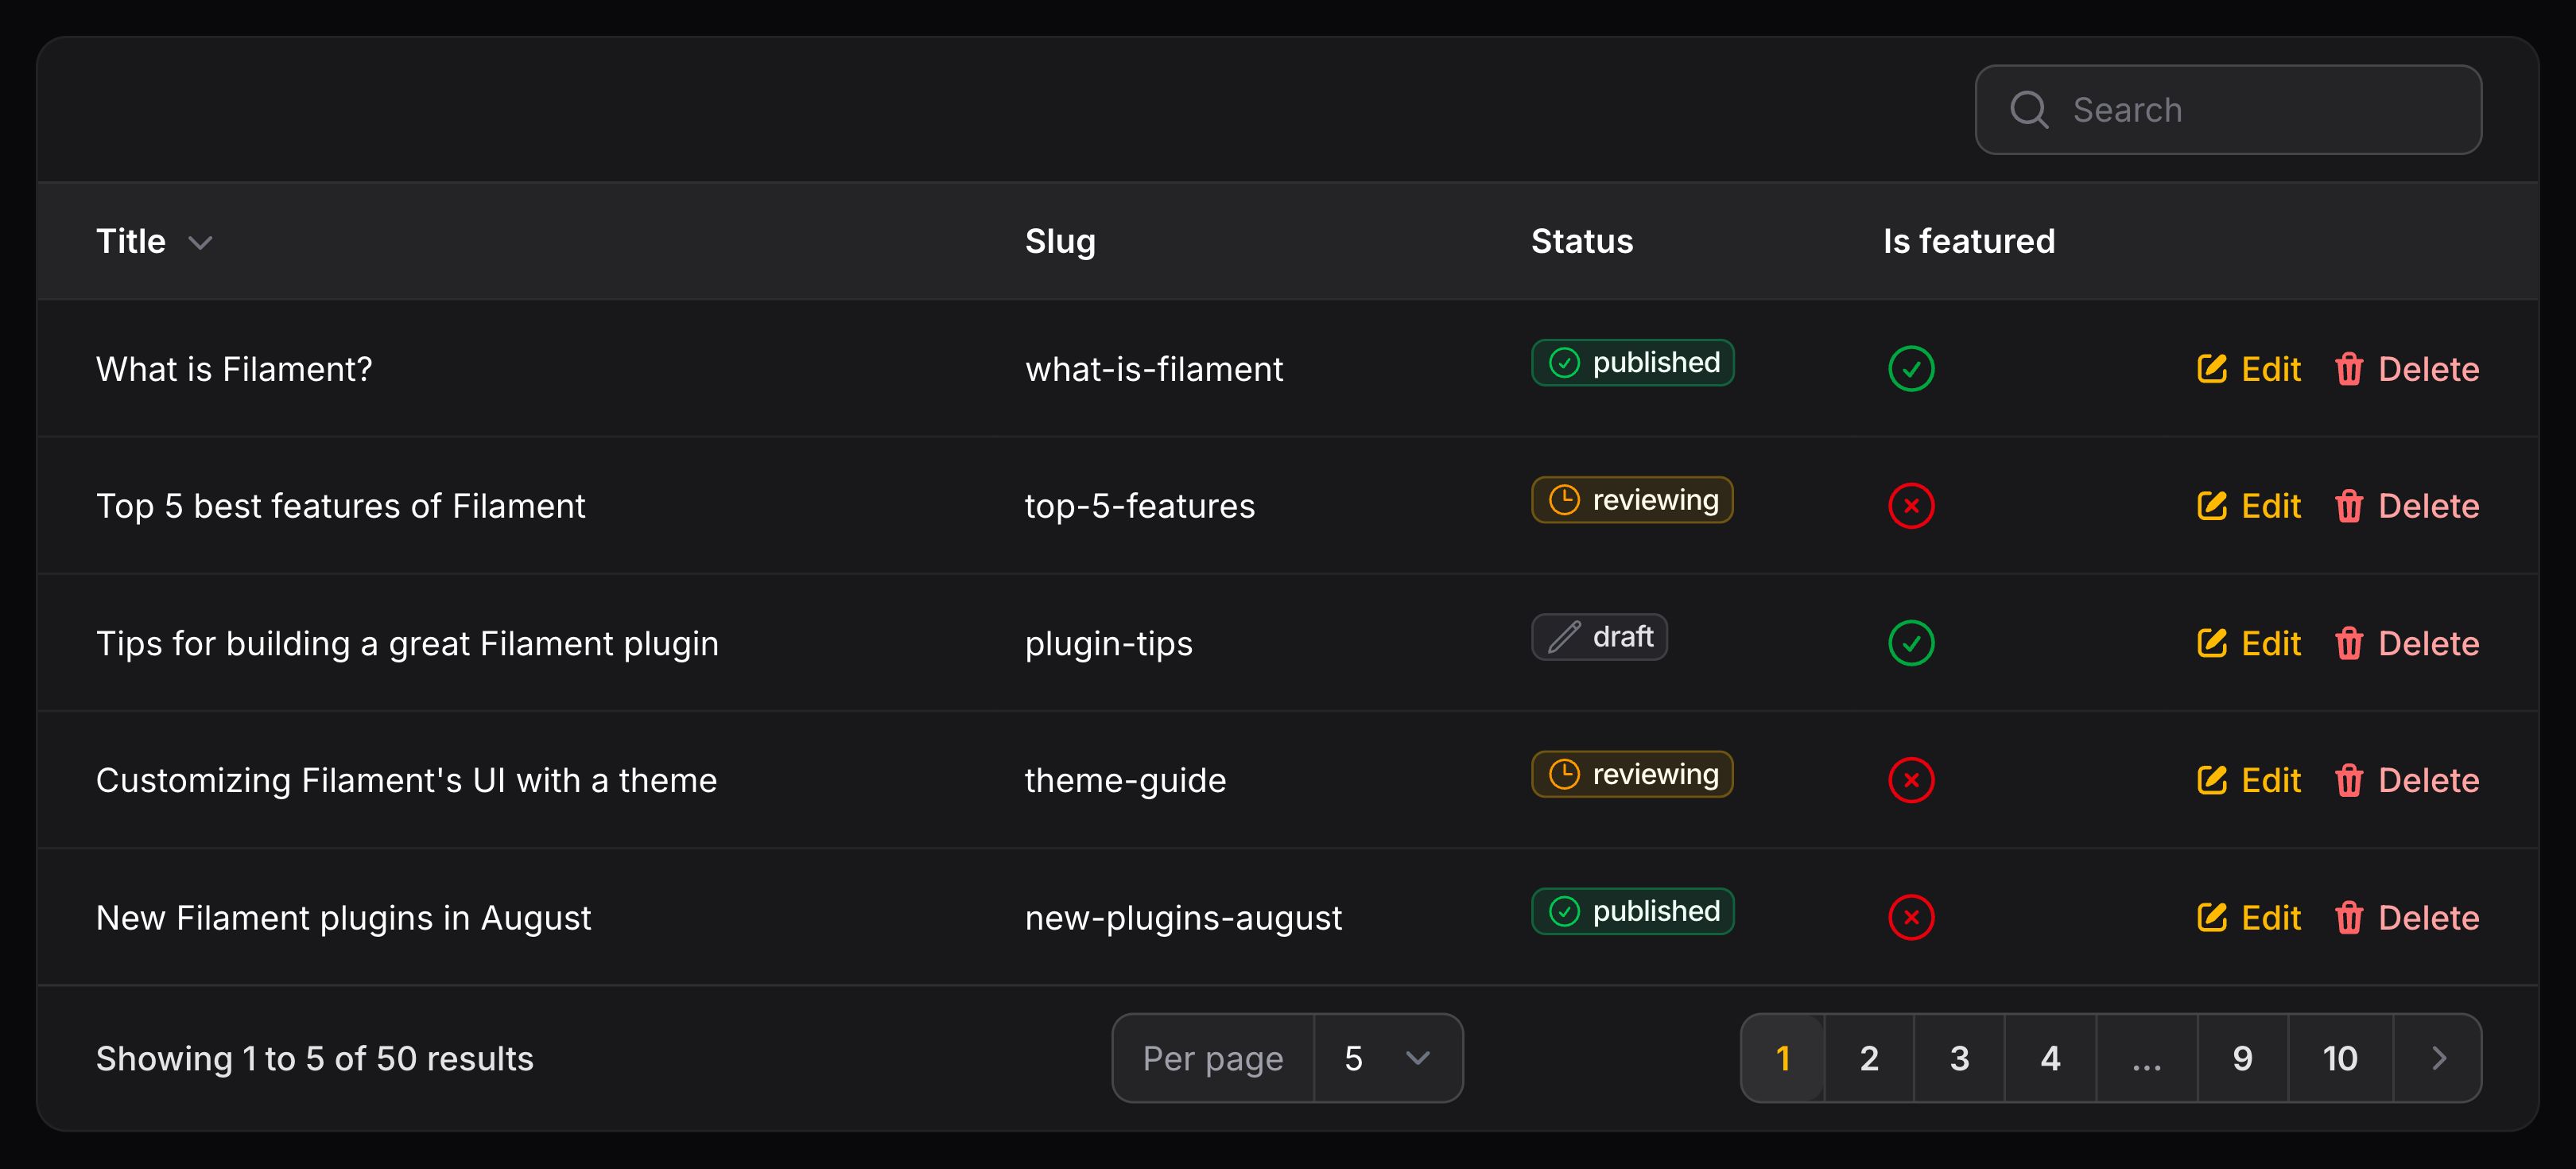Viewport: 2576px width, 1169px height.
Task: Click the trash icon for the plugin-tips row
Action: pyautogui.click(x=2348, y=643)
